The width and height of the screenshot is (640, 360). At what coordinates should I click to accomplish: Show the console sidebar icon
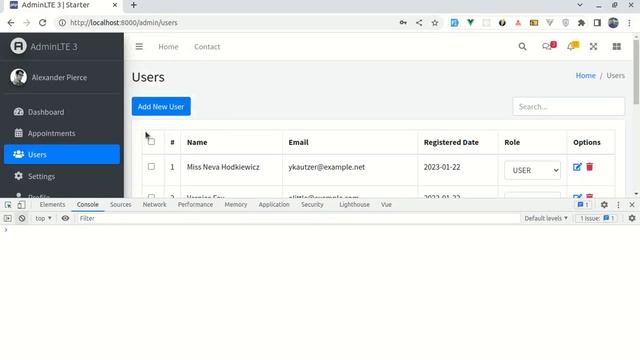pyautogui.click(x=7, y=218)
